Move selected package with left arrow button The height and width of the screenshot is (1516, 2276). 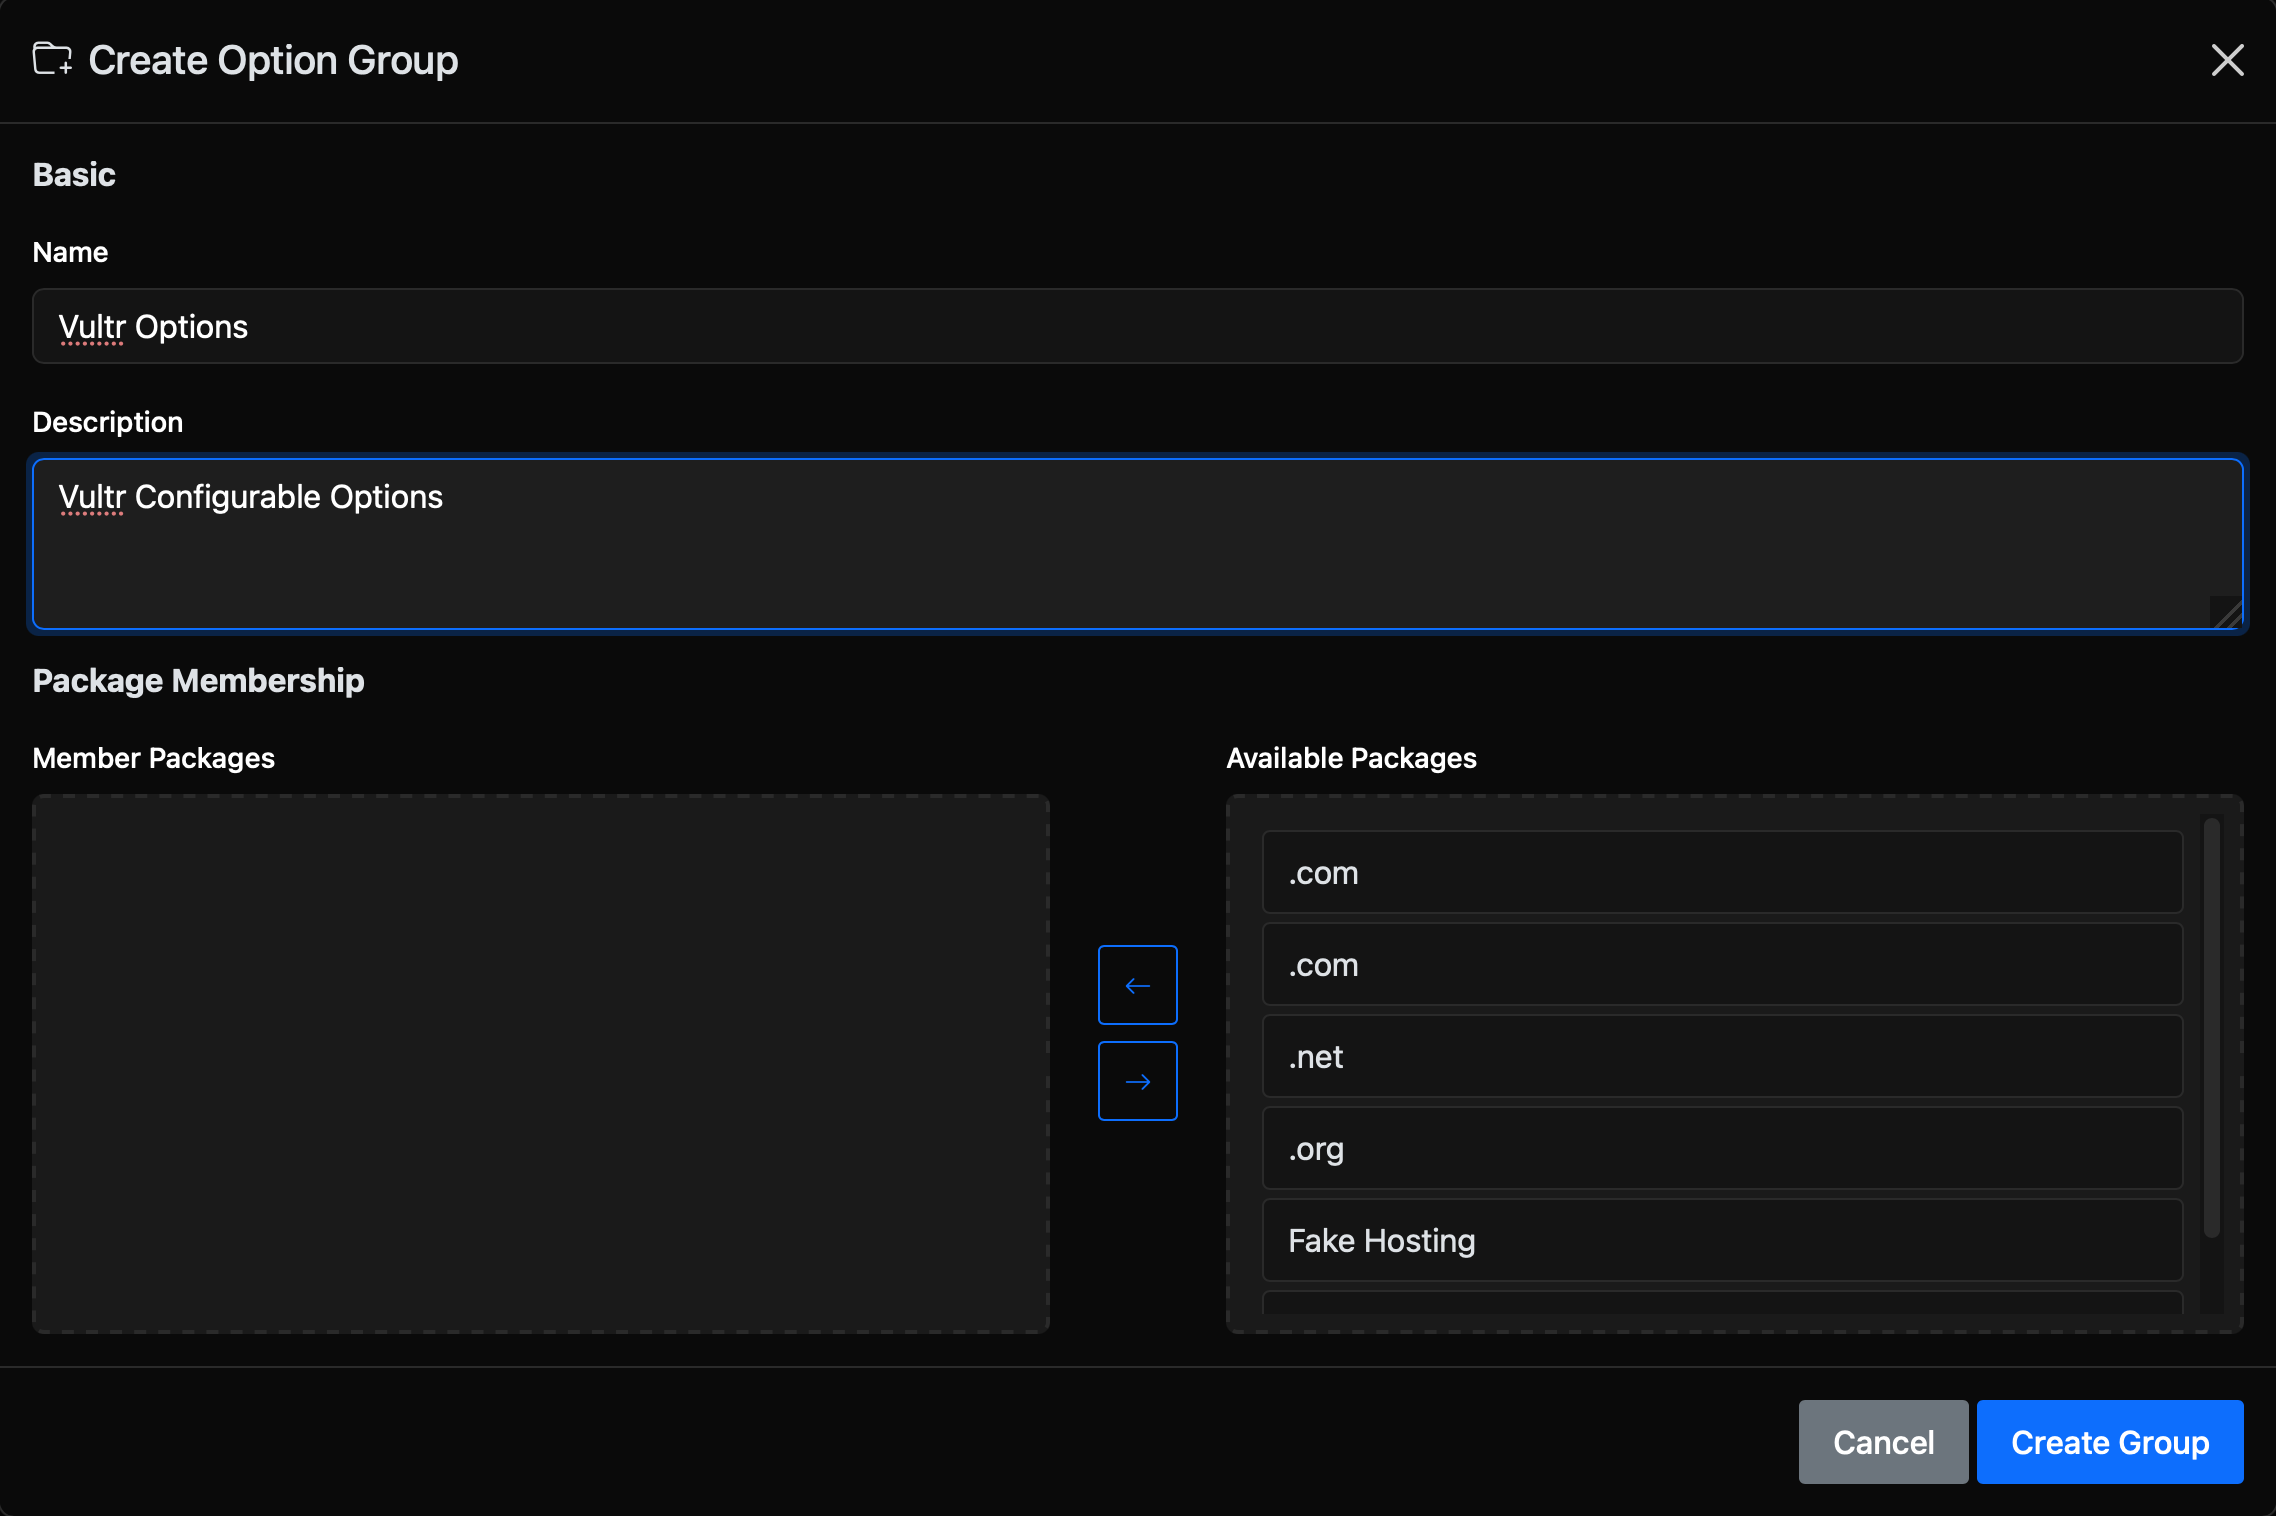(x=1137, y=985)
